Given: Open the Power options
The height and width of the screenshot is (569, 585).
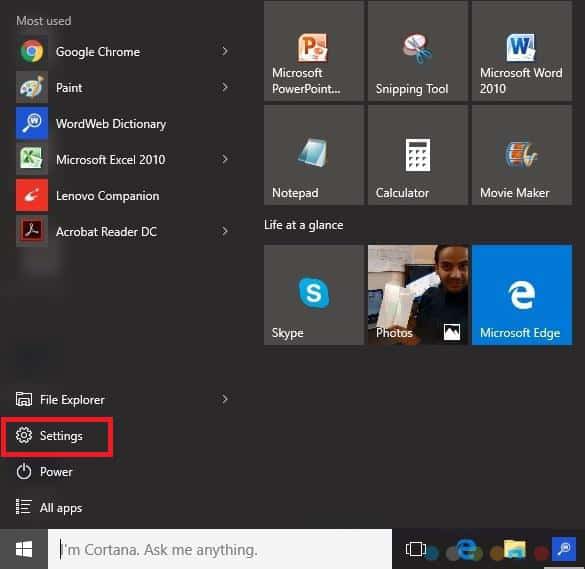Looking at the screenshot, I should (44, 472).
